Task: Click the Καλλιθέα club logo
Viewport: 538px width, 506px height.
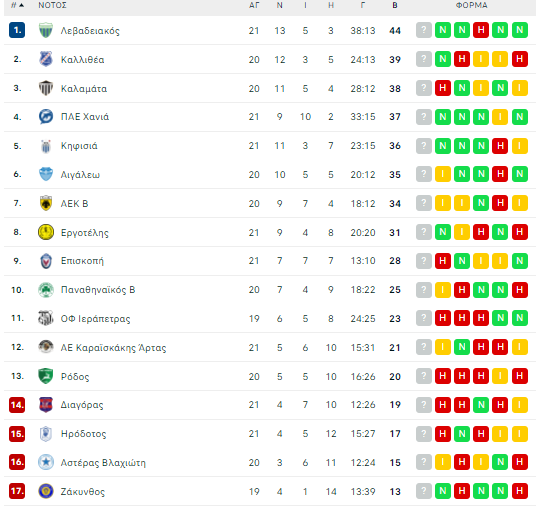Action: (46, 59)
